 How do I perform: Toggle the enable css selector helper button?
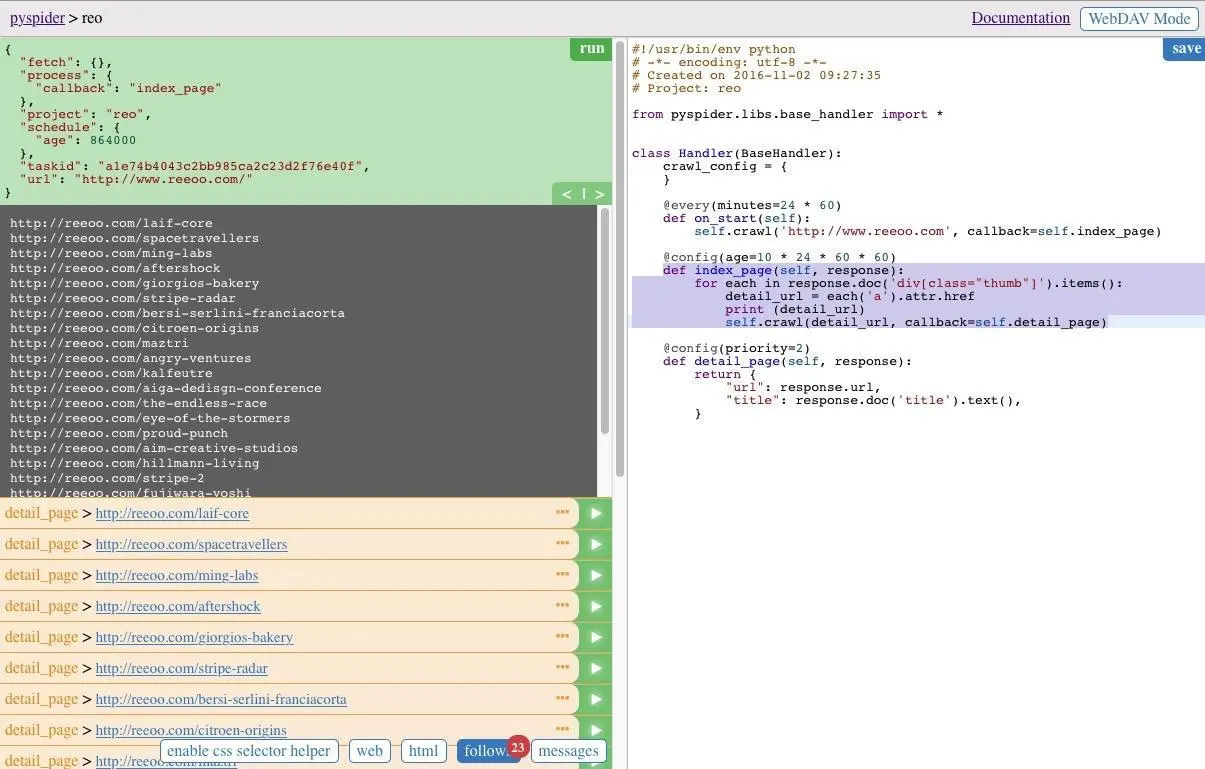click(x=248, y=751)
